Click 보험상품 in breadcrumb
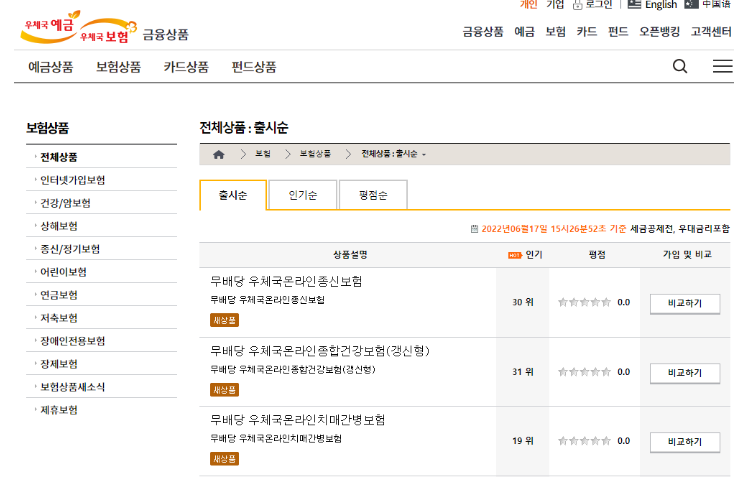Viewport: 748px width, 501px height. [x=315, y=154]
